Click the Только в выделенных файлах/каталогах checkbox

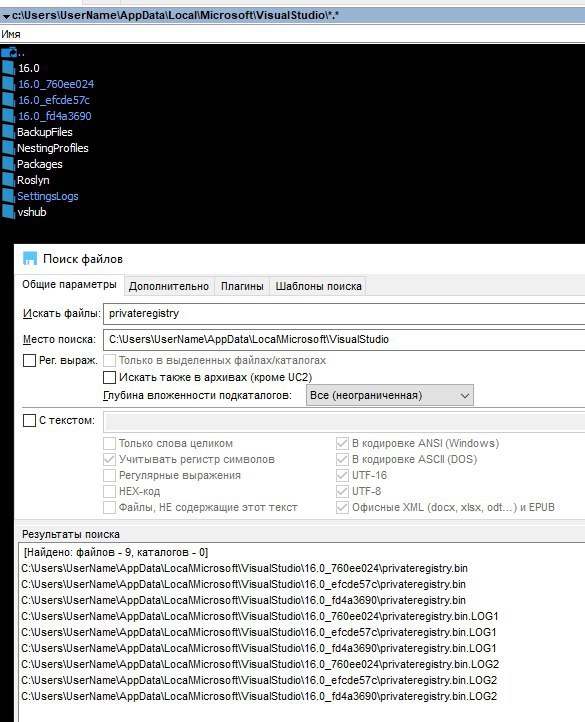(109, 361)
